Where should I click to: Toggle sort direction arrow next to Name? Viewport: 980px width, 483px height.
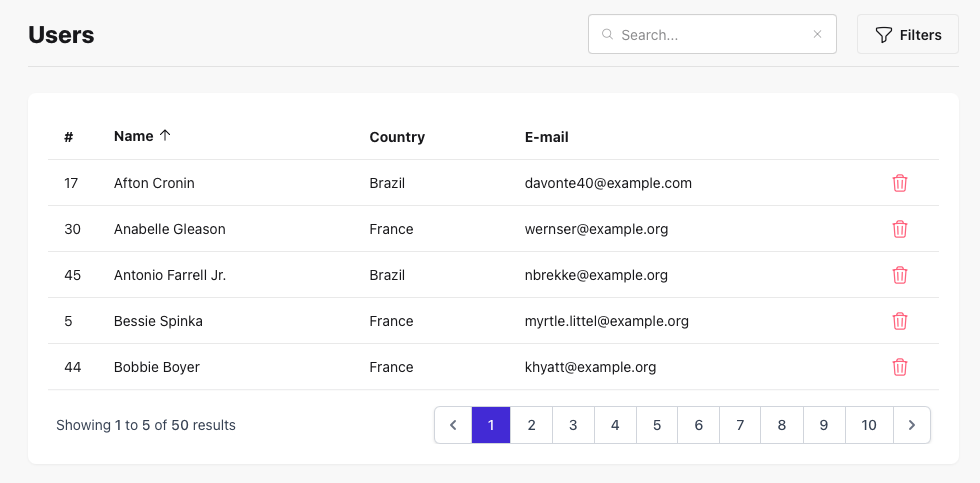165,136
